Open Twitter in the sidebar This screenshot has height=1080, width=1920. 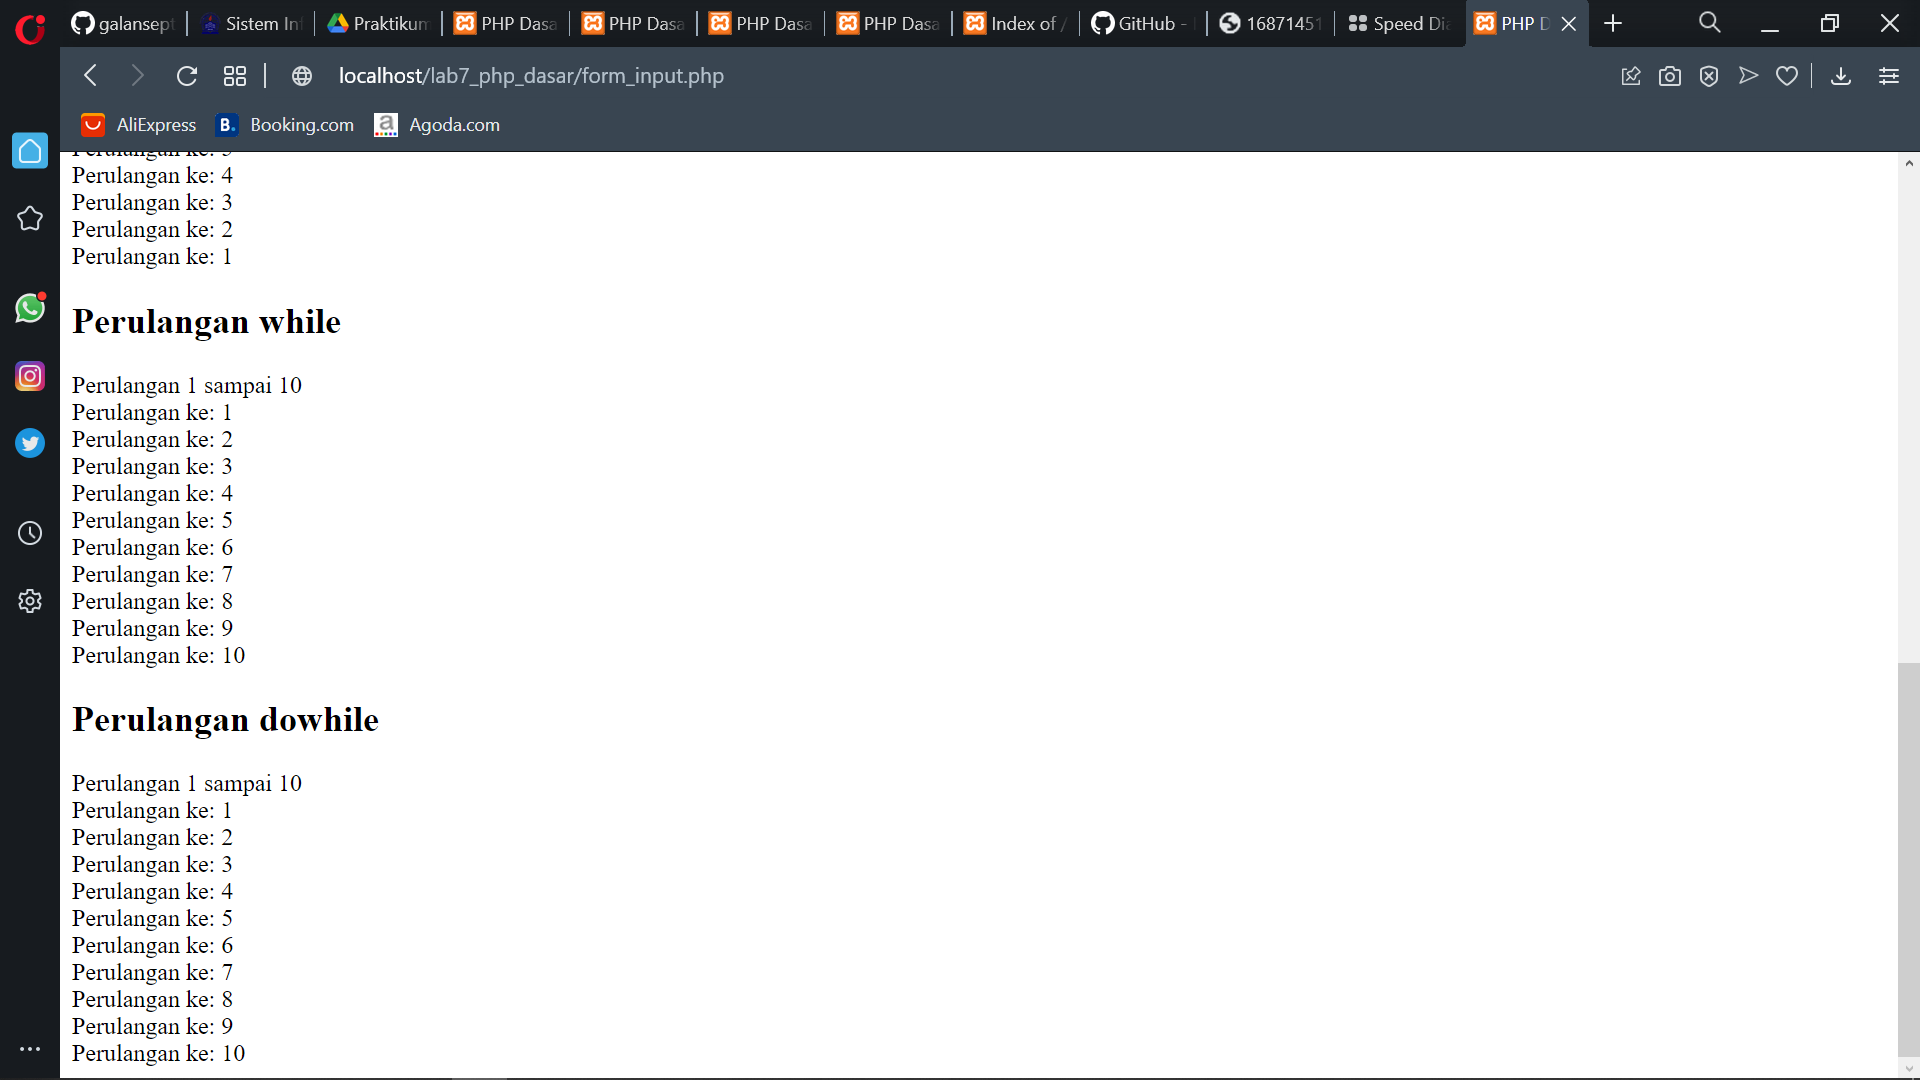(30, 443)
